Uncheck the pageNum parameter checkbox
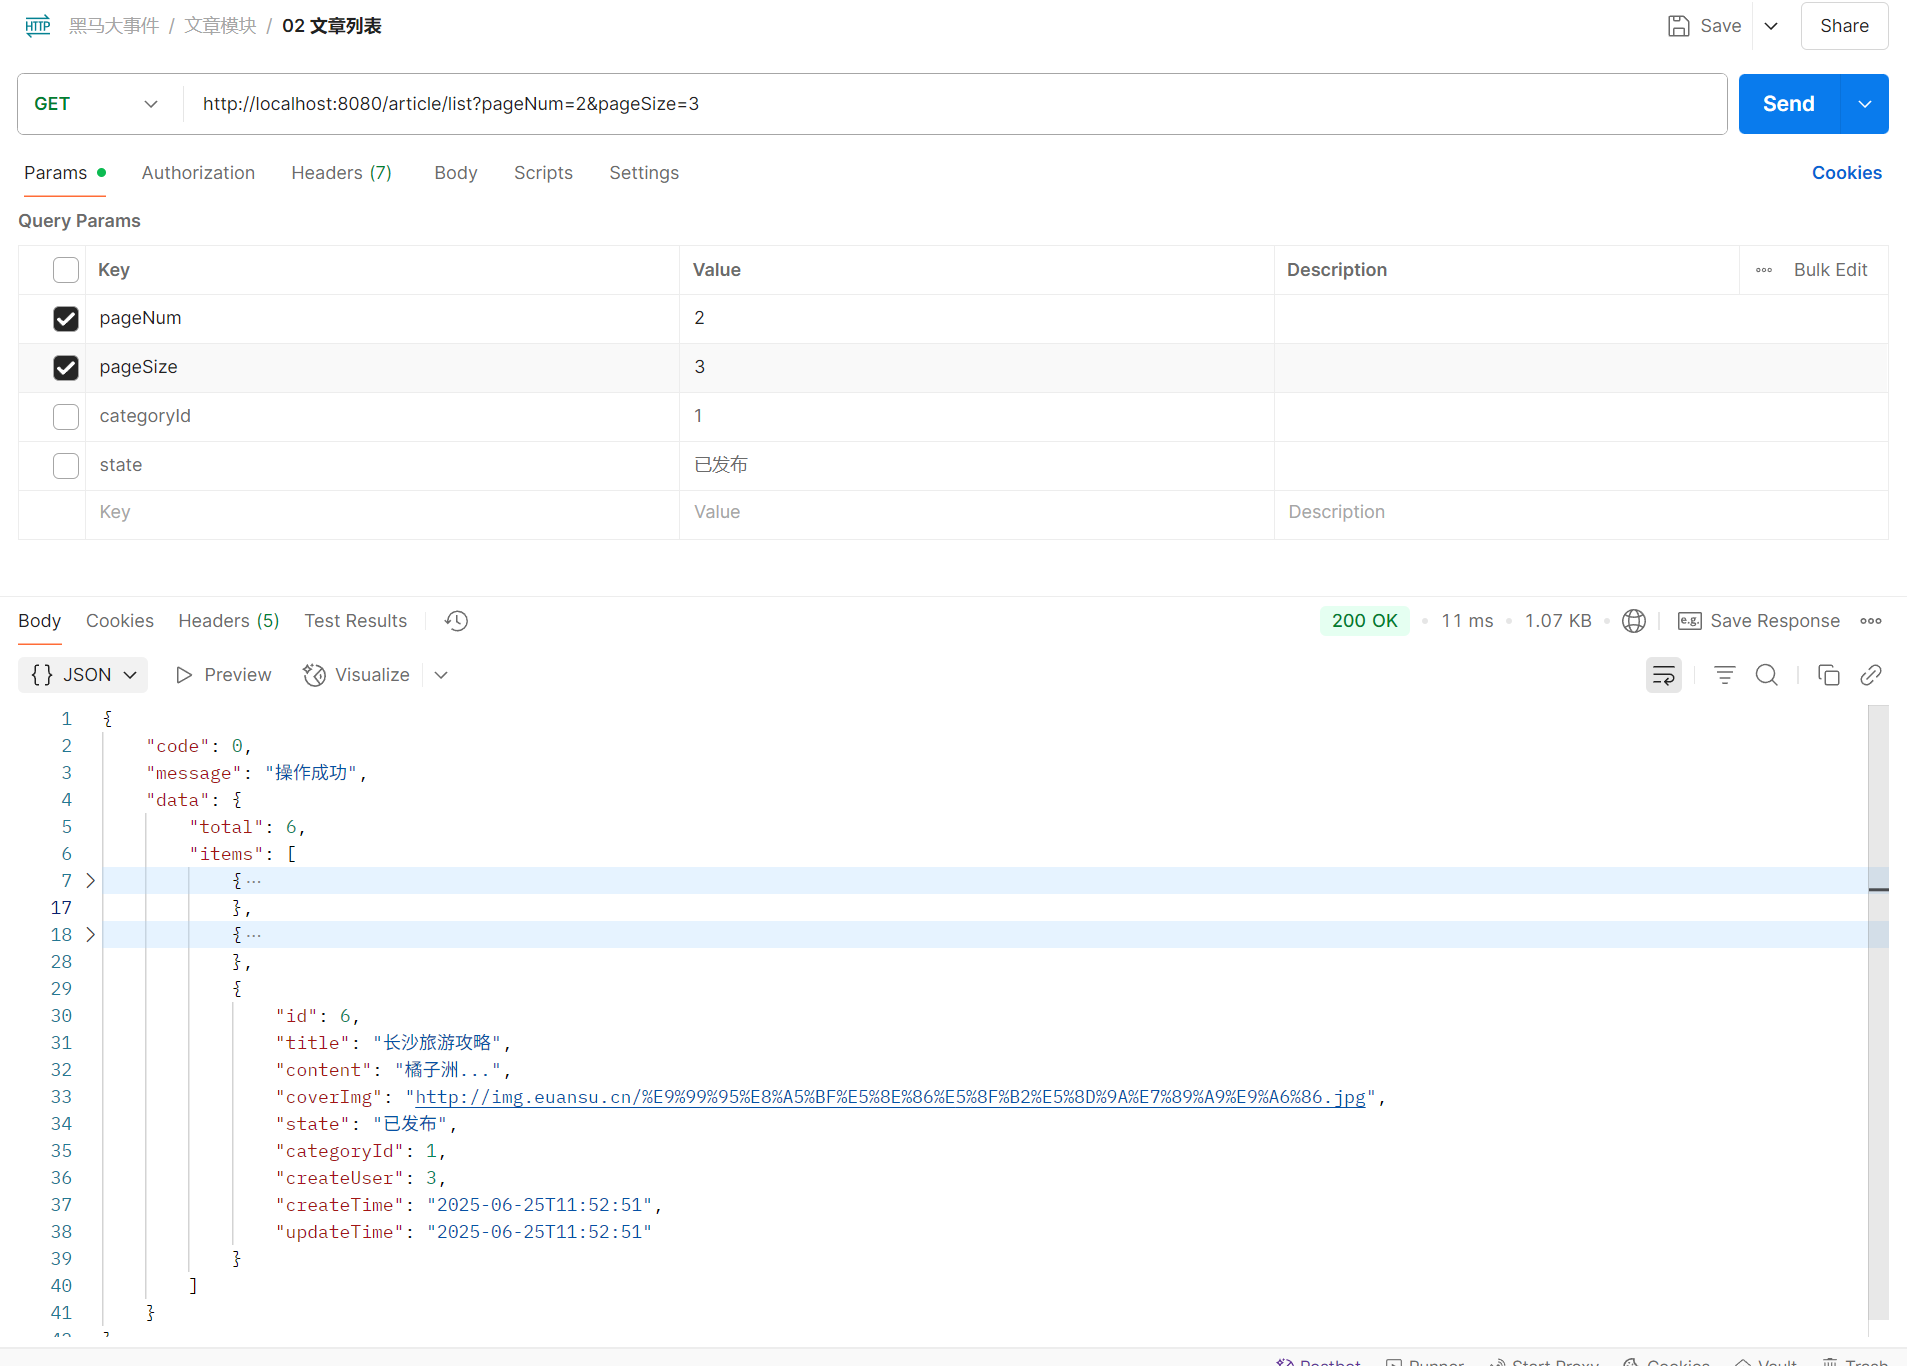 coord(66,319)
